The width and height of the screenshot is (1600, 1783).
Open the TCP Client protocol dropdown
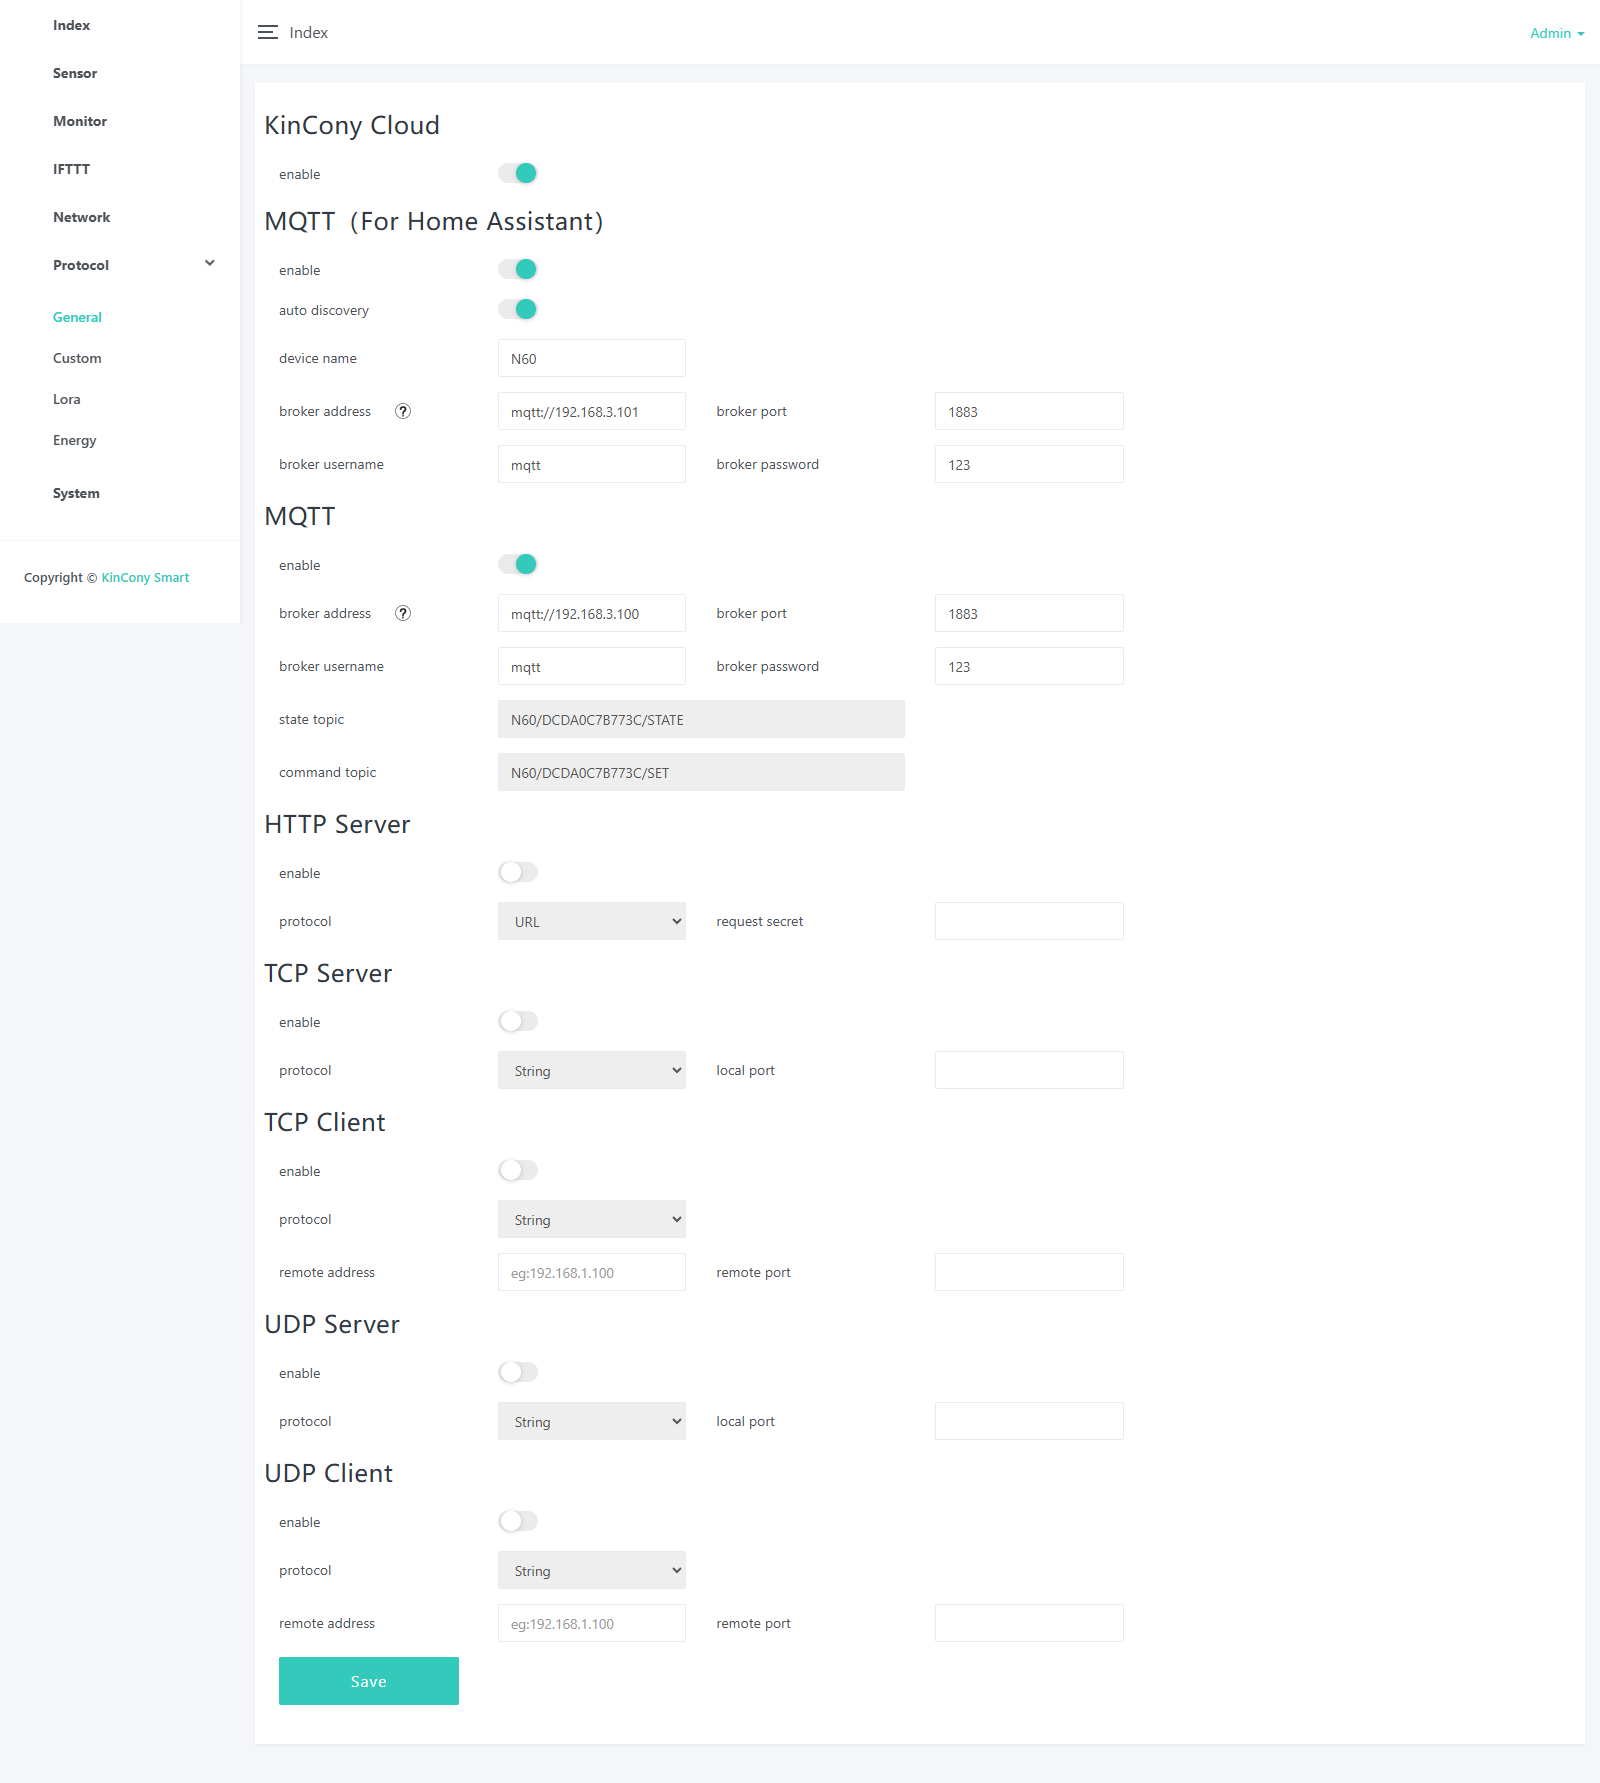point(591,1219)
